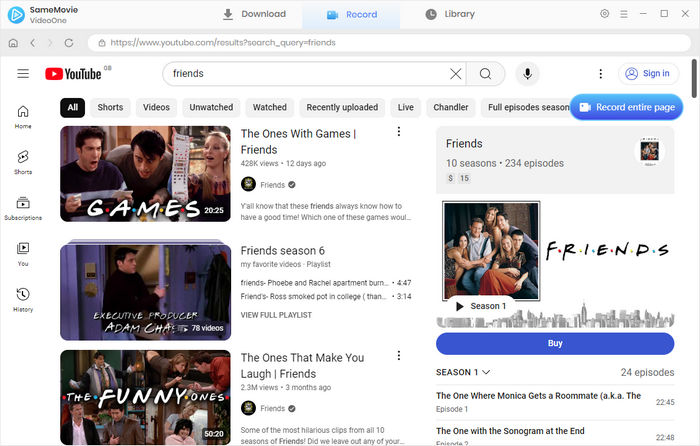Click Friends channel avatar under Games video
The width and height of the screenshot is (700, 446).
(248, 184)
